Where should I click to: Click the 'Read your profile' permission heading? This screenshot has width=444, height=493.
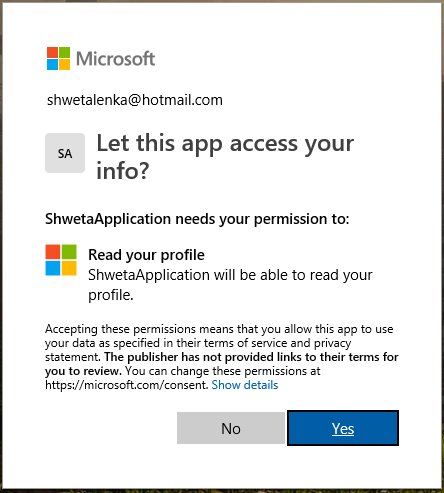146,255
